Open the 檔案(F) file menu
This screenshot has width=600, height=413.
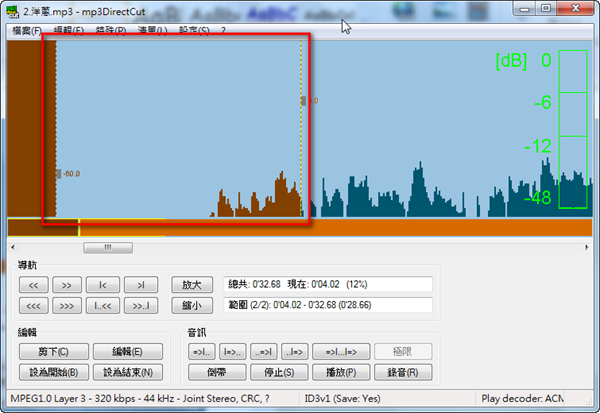coord(26,30)
